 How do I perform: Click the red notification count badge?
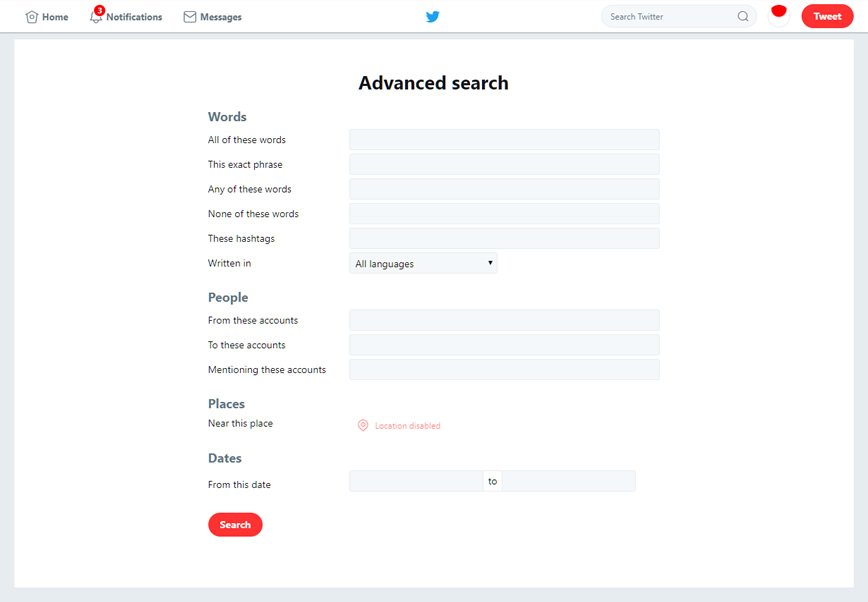point(100,11)
